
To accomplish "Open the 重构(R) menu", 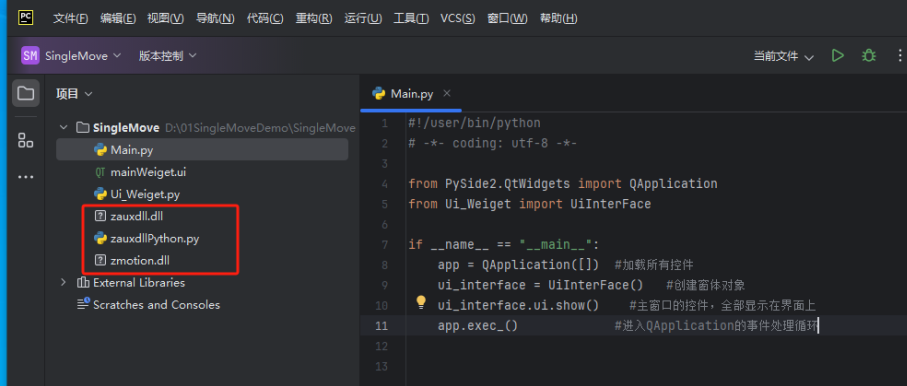I will 314,19.
